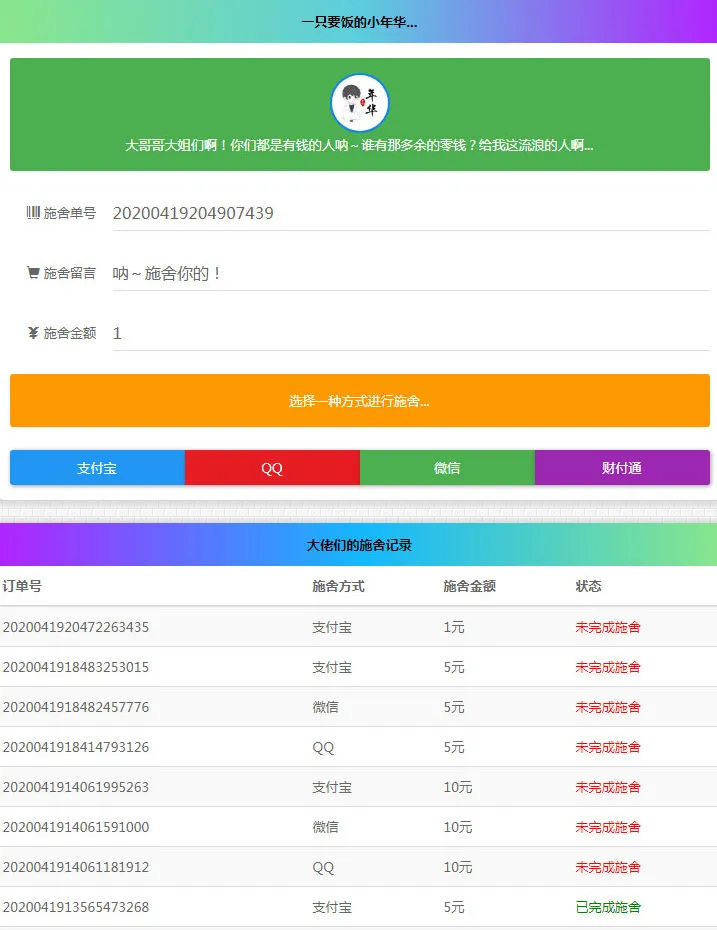This screenshot has width=717, height=930.
Task: Click the green 已完成施舍 status
Action: coord(608,907)
